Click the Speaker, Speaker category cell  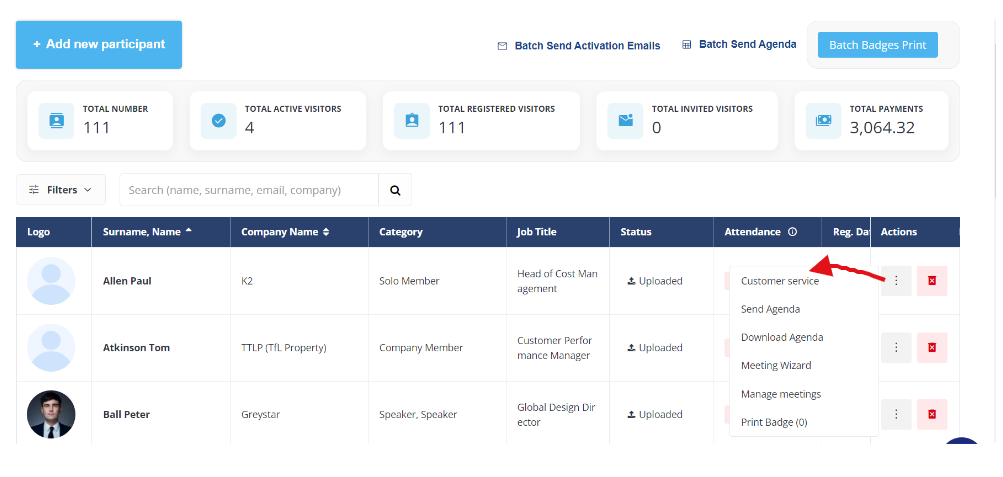coord(418,414)
